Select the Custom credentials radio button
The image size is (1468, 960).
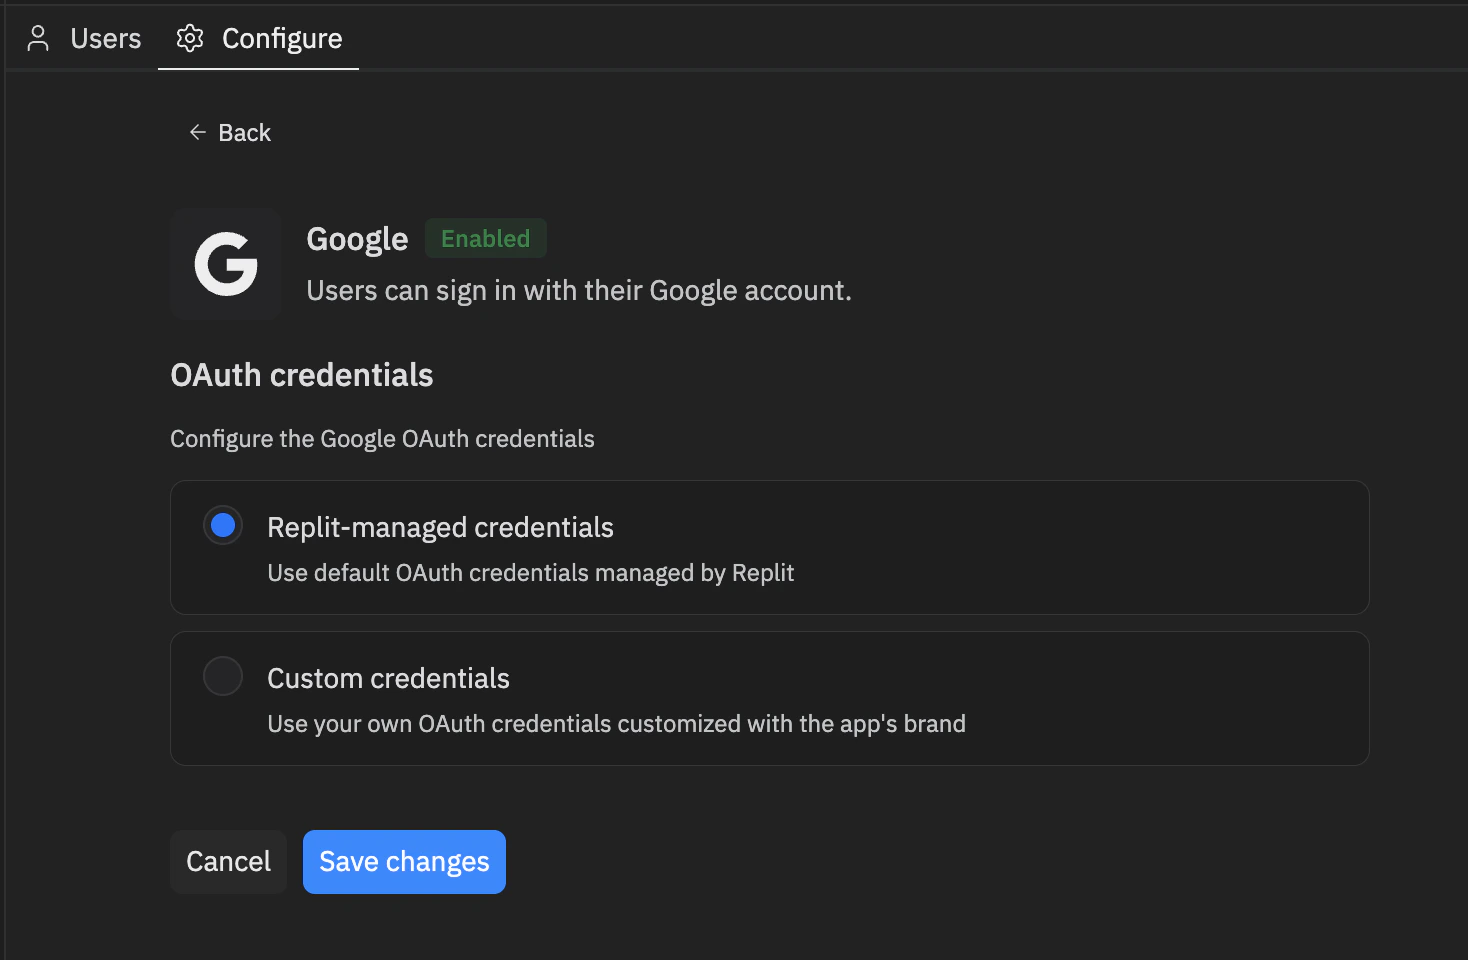pos(223,676)
